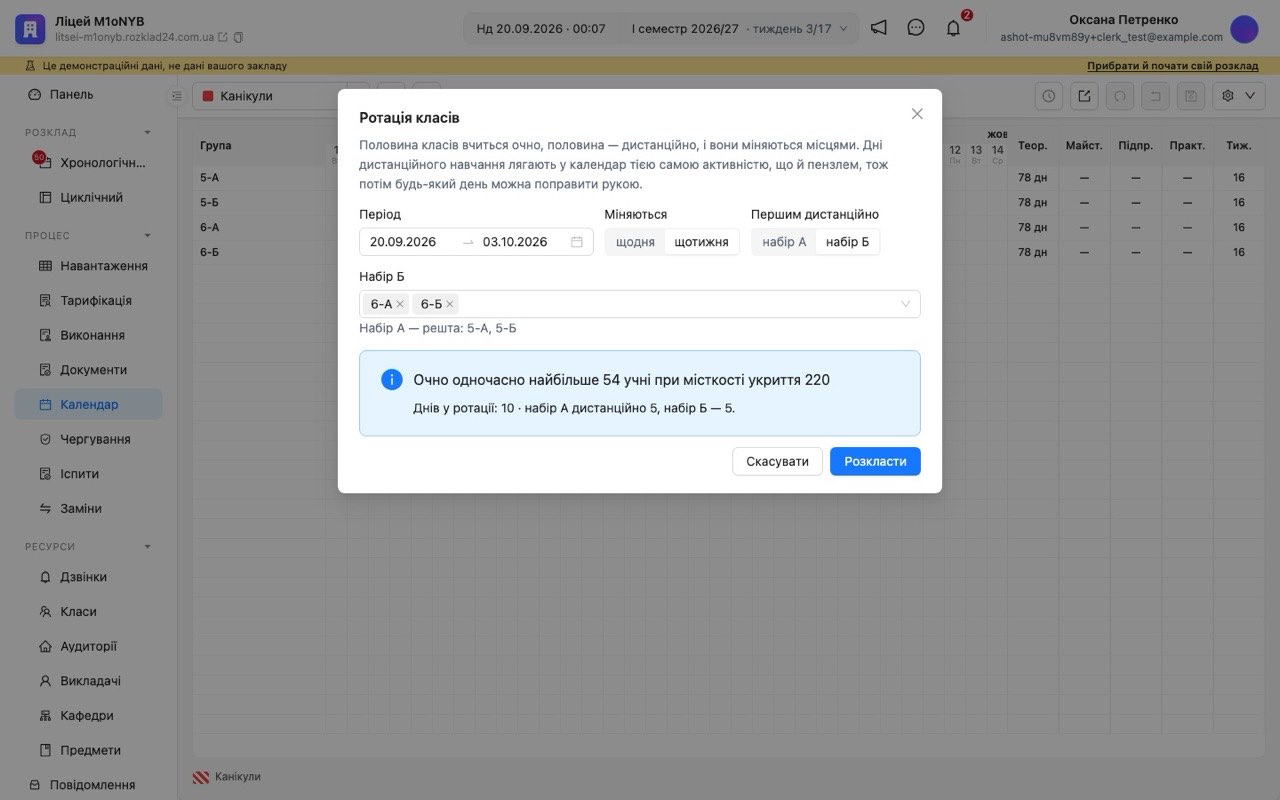Remove the 6-А tag
1280x800 pixels.
click(x=400, y=304)
